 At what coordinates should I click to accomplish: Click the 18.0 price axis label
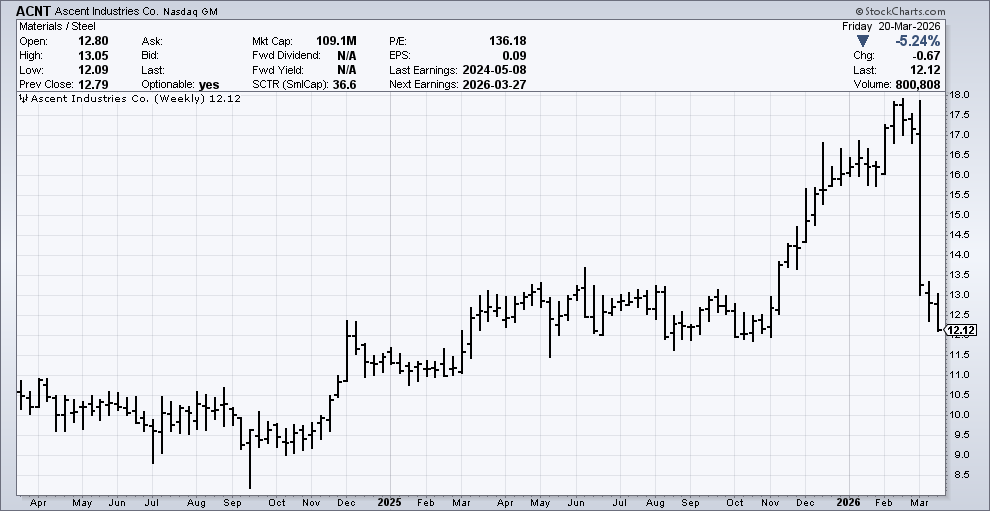point(960,95)
